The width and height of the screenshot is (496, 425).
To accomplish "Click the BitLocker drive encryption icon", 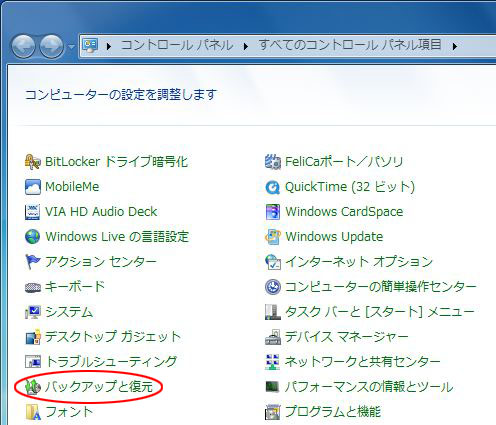I will 33,162.
